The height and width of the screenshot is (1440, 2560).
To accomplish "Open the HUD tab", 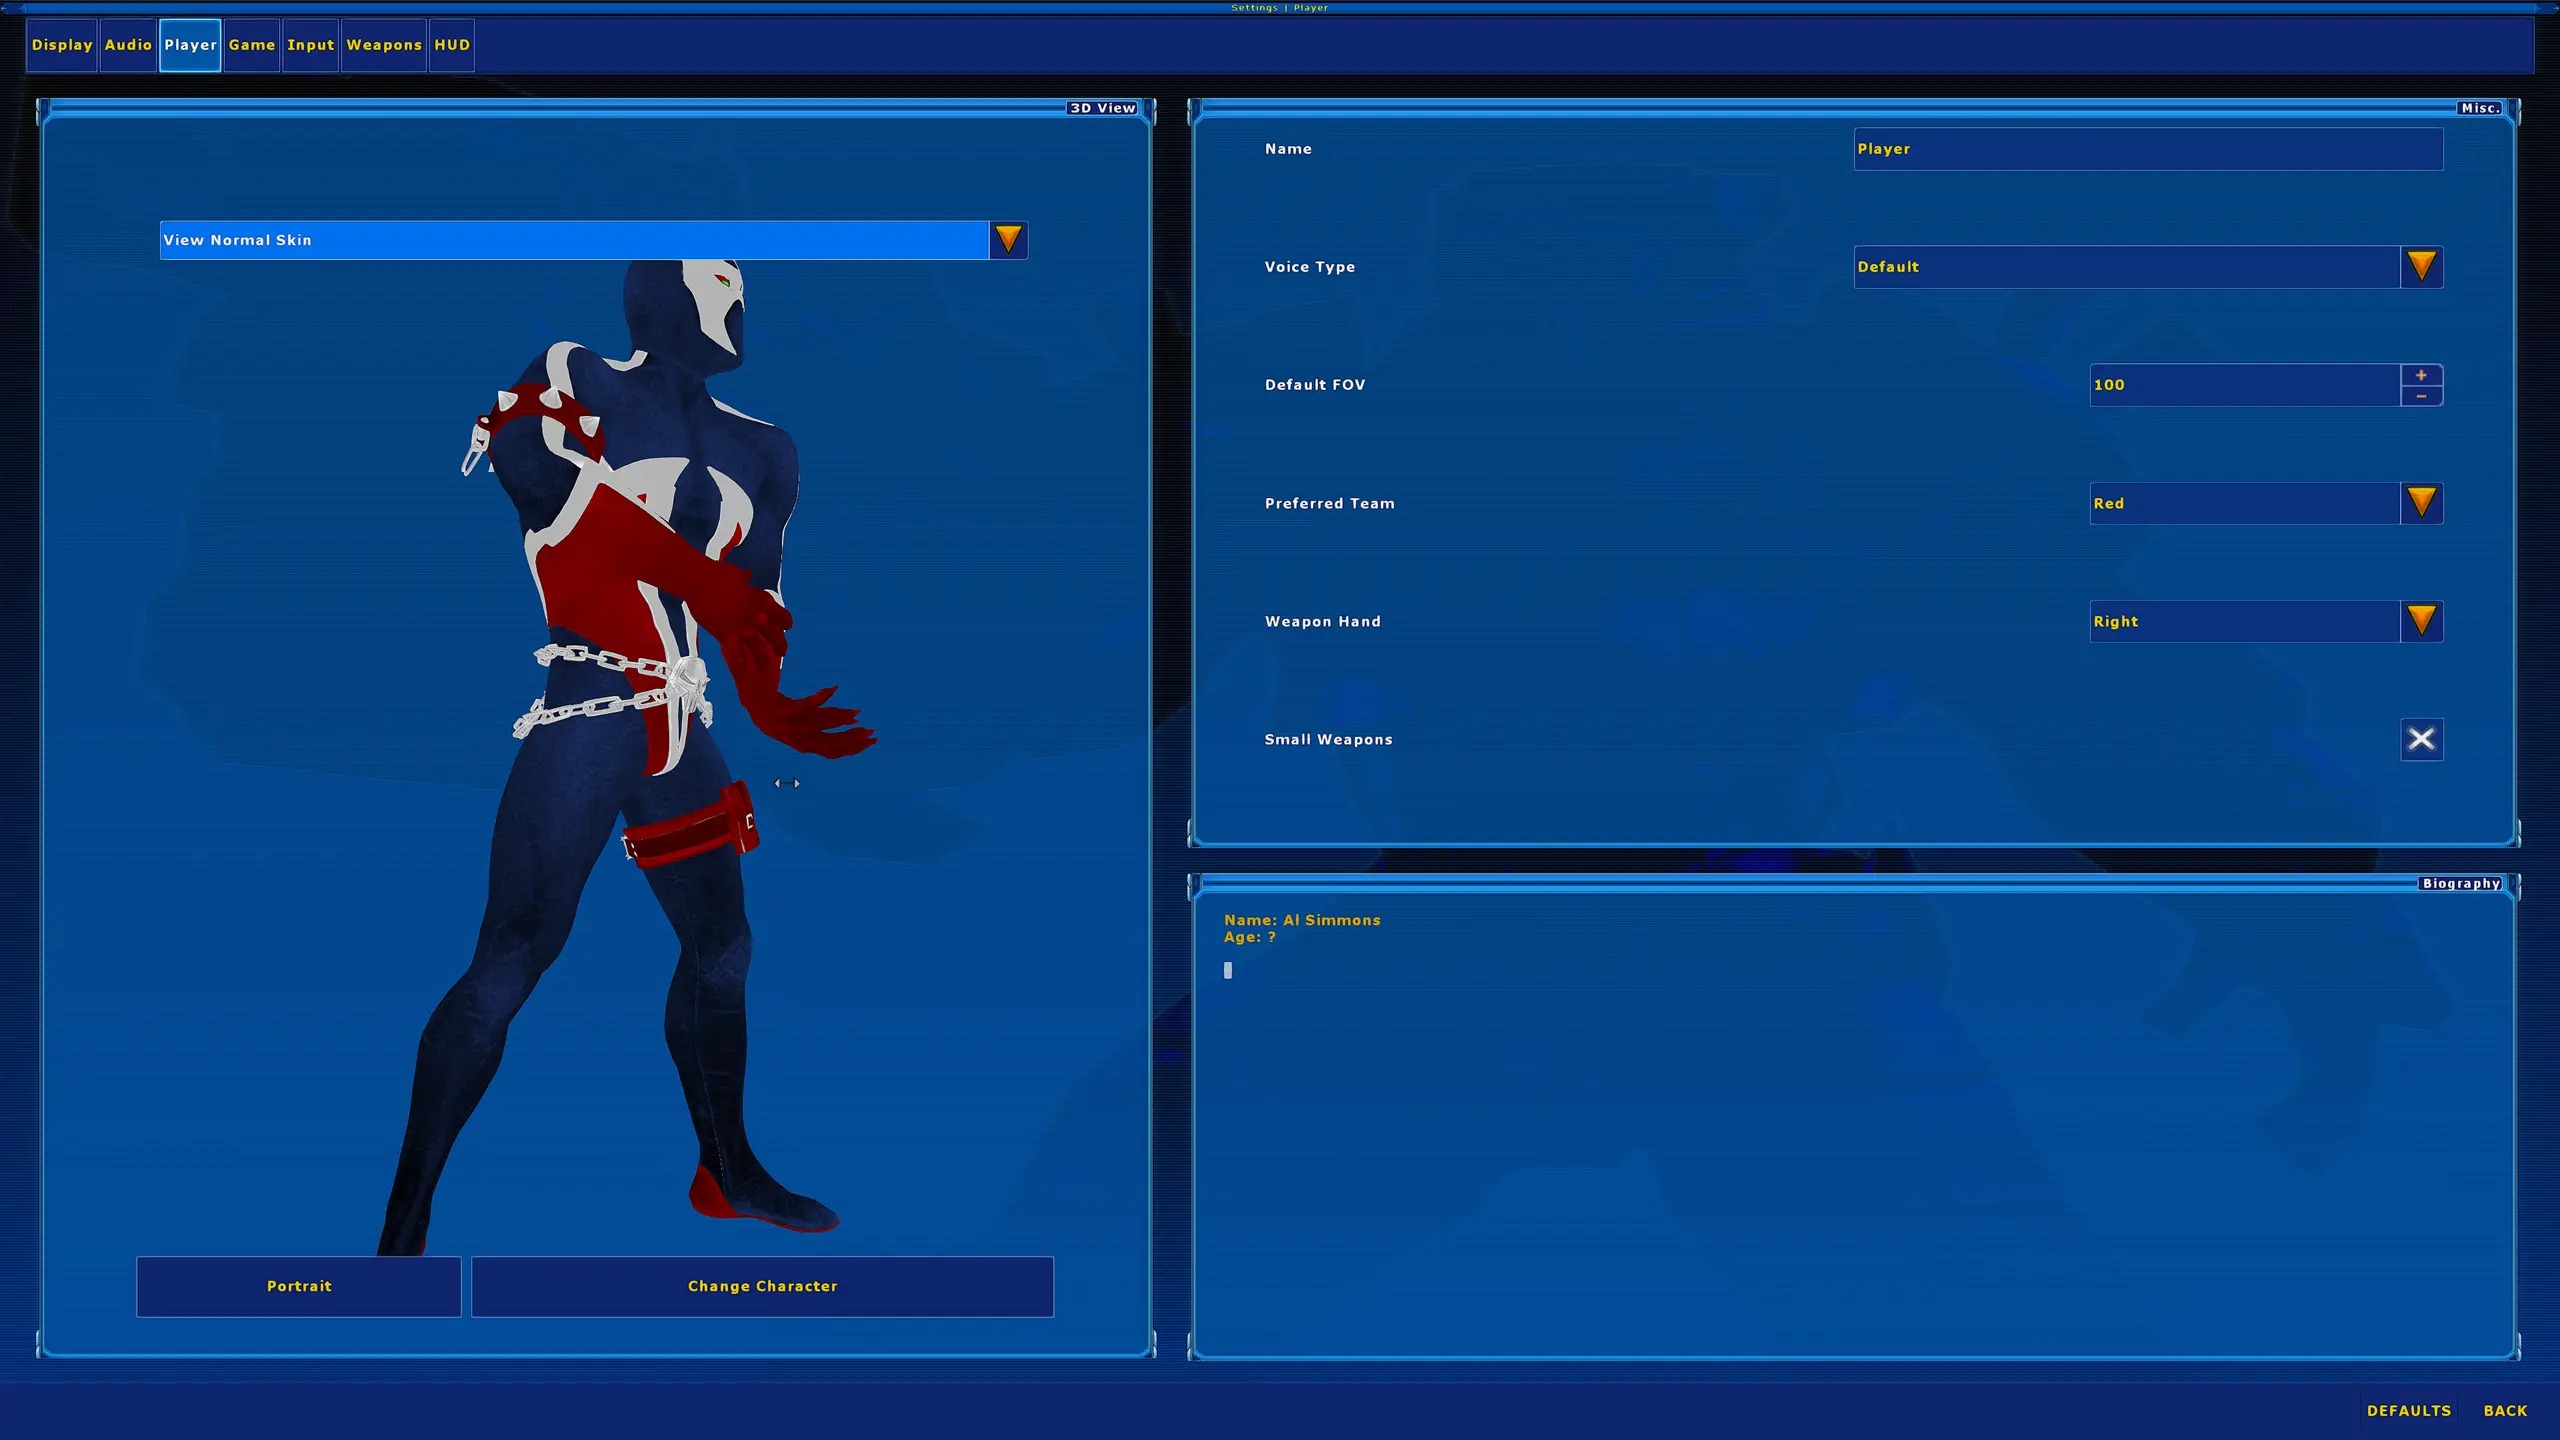I will 452,45.
